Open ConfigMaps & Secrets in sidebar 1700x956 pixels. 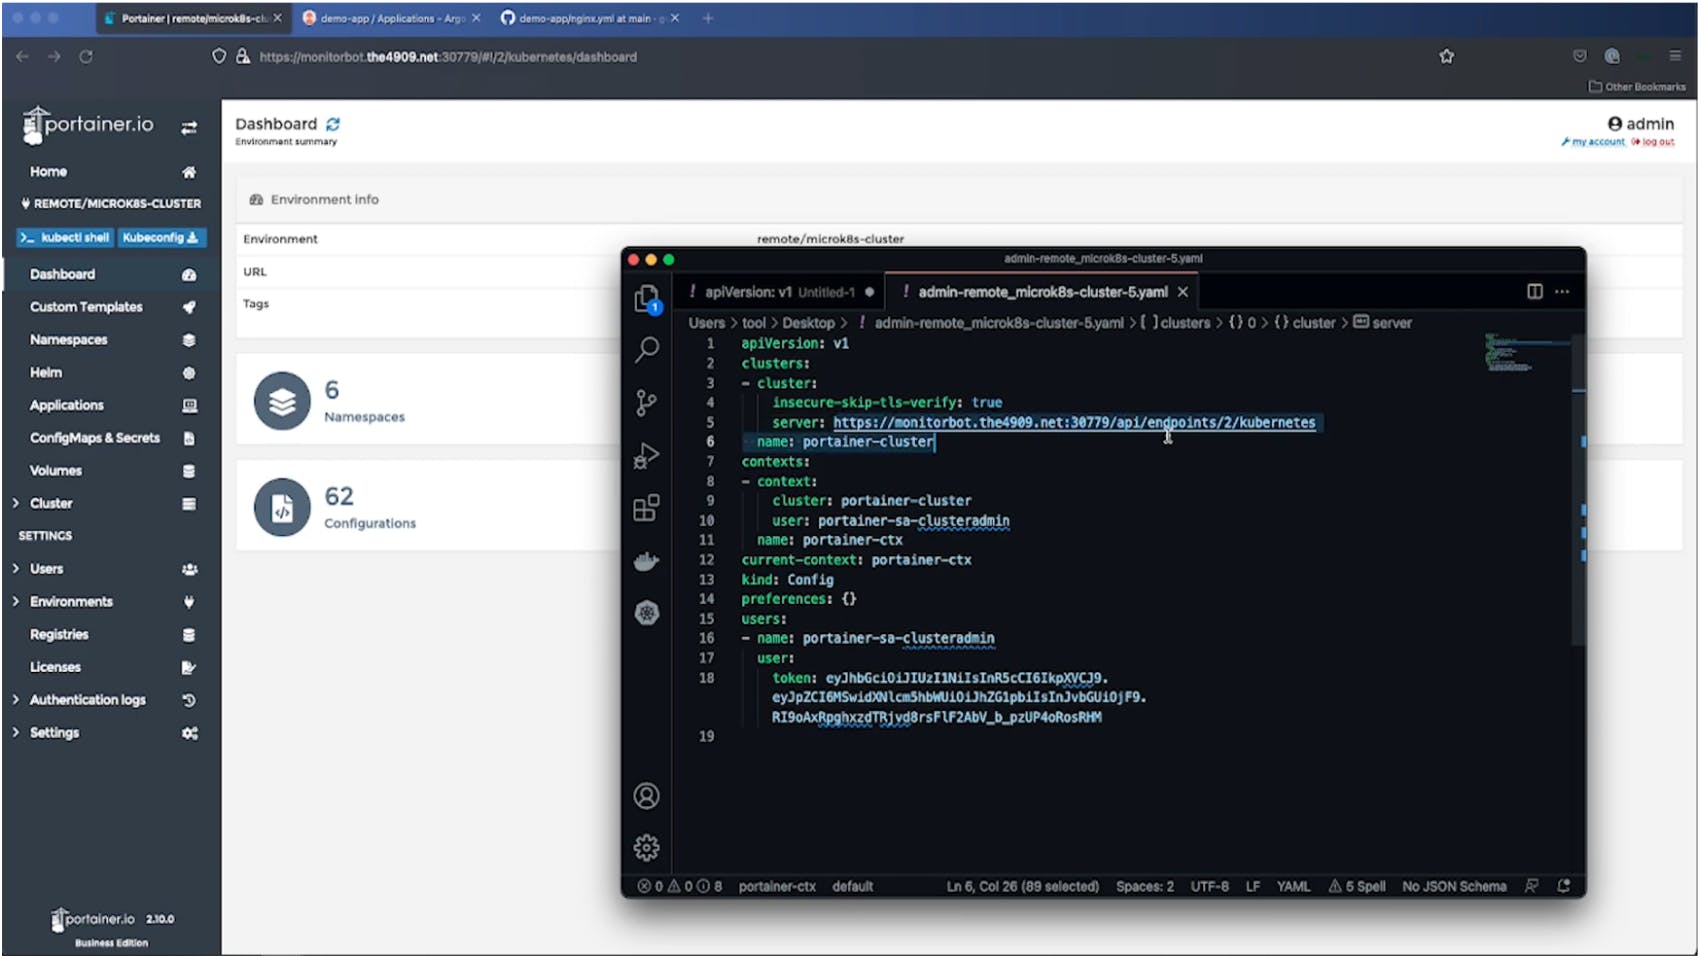tap(110, 438)
